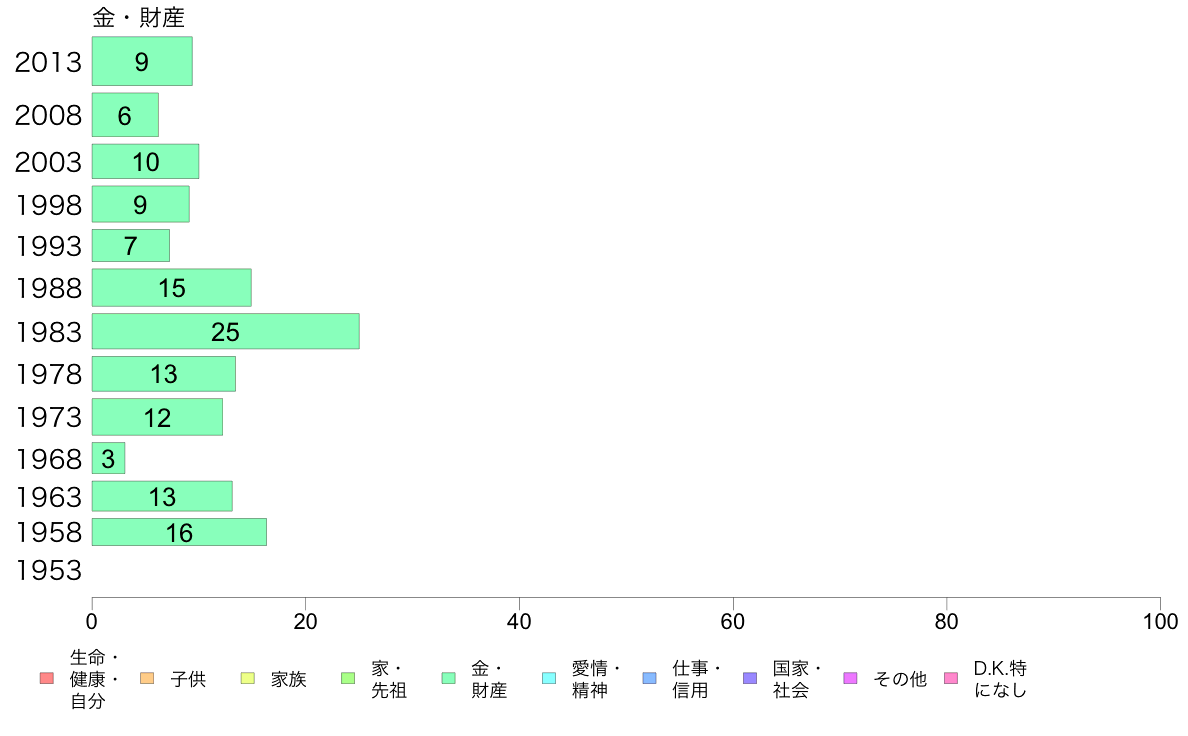
Task: Select the 2013 bar showing 9
Action: 142,61
